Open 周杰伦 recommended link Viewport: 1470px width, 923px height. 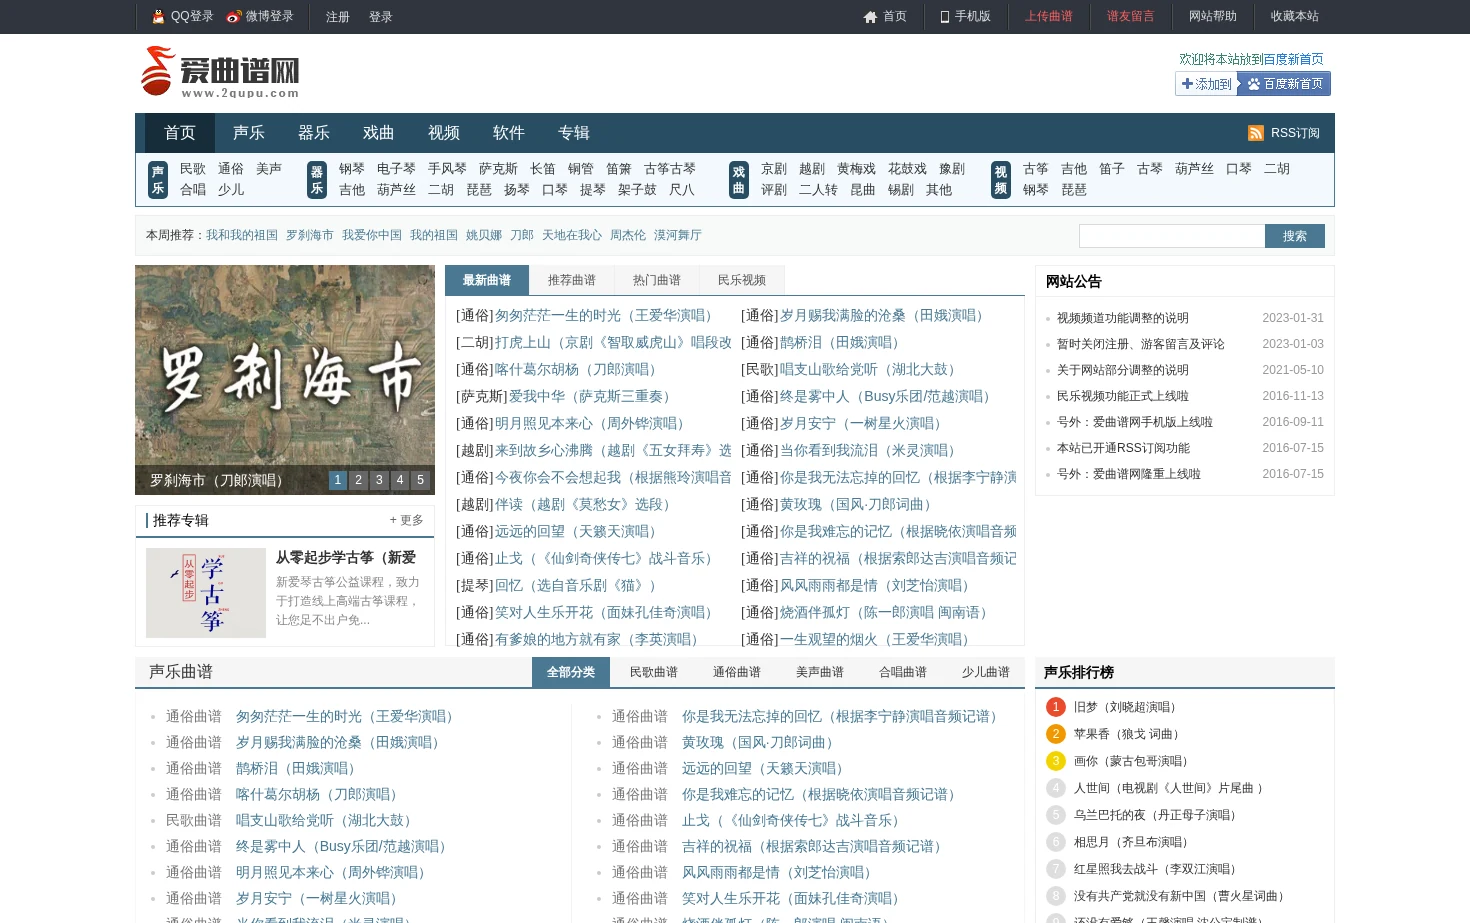tap(628, 235)
